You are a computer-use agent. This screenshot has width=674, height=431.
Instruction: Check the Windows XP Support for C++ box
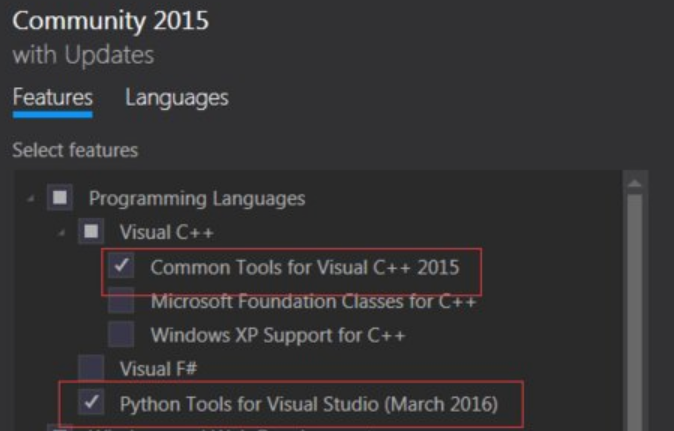[122, 335]
